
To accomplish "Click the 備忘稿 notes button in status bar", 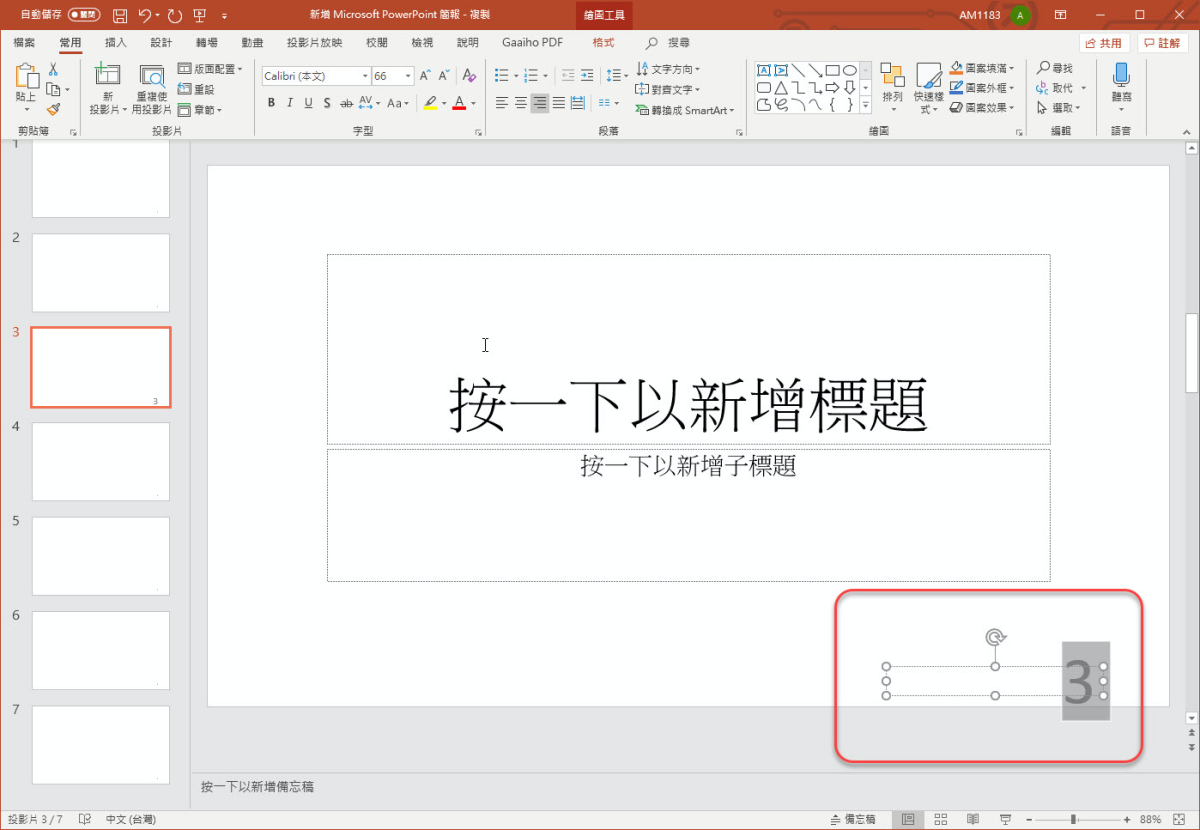I will tap(852, 819).
